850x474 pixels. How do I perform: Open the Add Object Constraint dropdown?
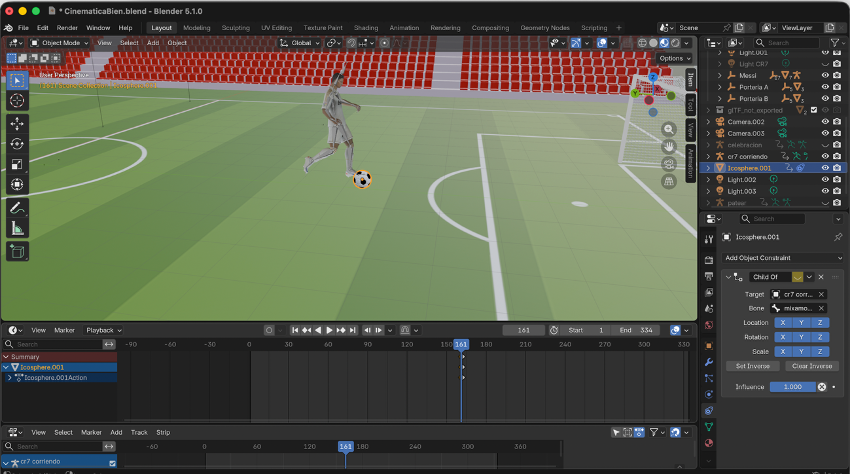click(783, 258)
